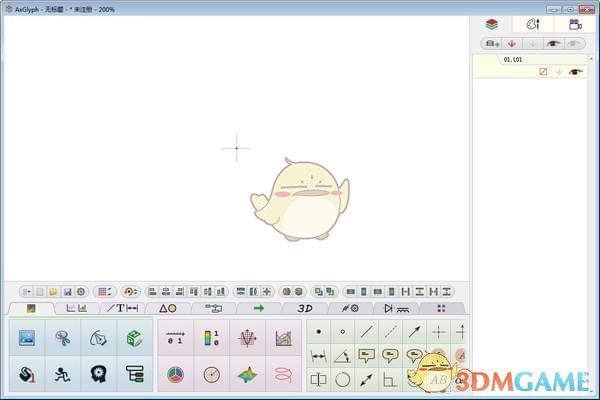Screen dimensions: 600x400
Task: Insert the area curve chart
Action: click(283, 338)
